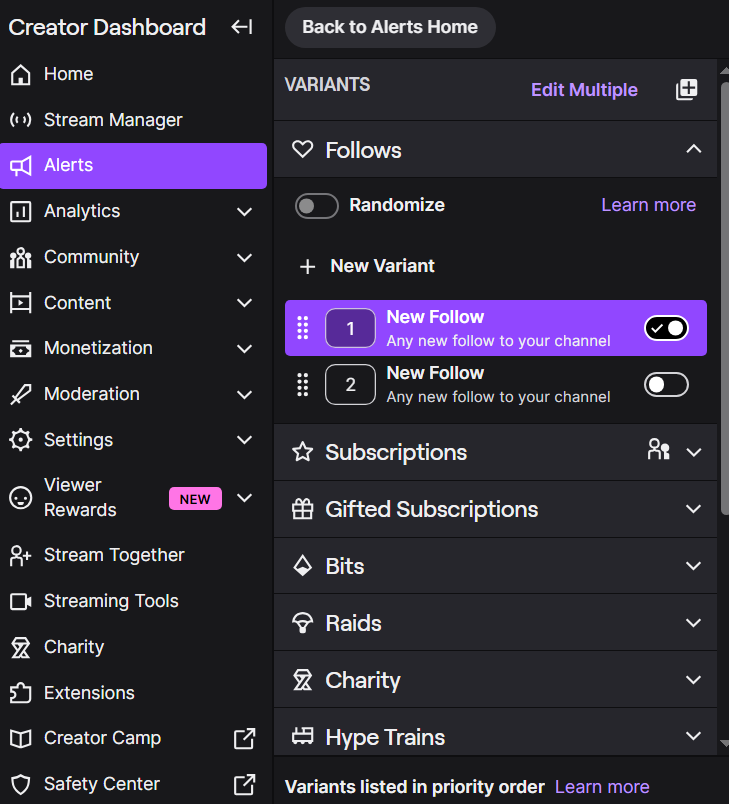Viewport: 729px width, 804px height.
Task: Click the Settings gear icon
Action: pos(21,440)
